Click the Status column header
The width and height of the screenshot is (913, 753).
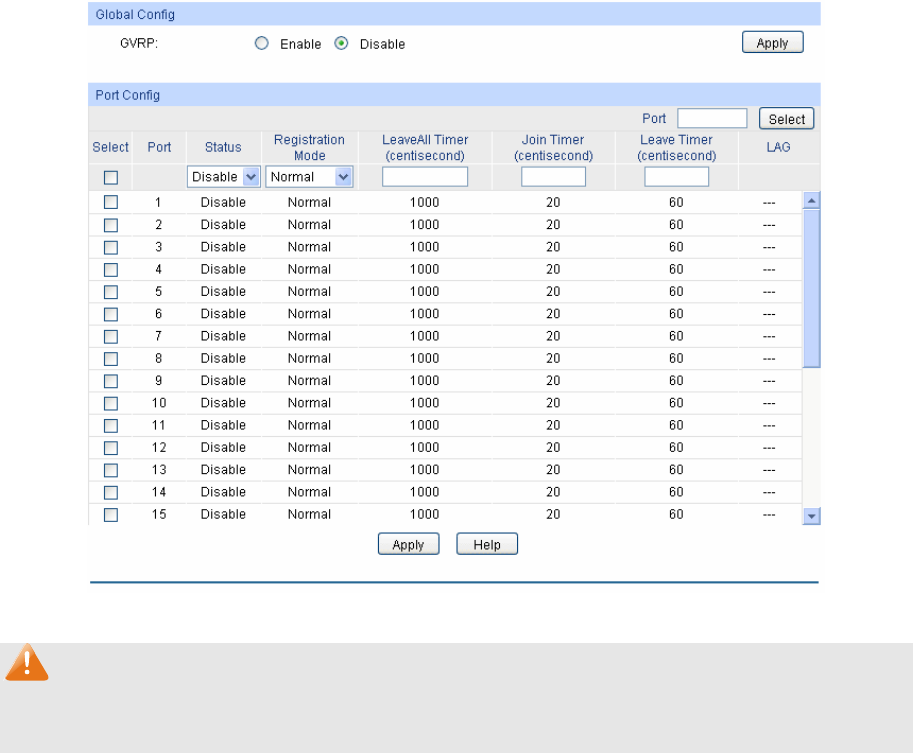click(223, 147)
